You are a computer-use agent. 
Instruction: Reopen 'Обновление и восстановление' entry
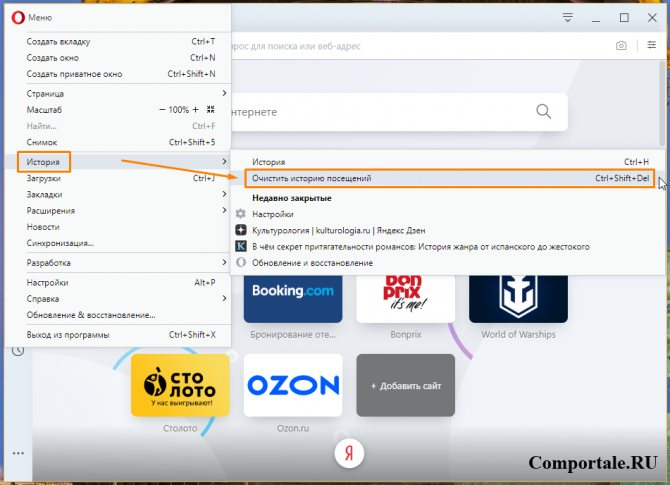[x=448, y=263]
